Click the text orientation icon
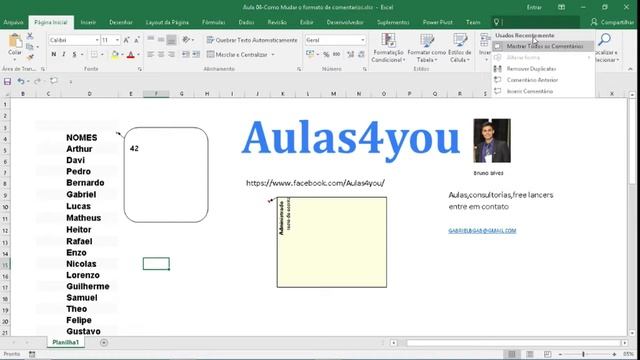The height and width of the screenshot is (360, 640). tap(186, 40)
